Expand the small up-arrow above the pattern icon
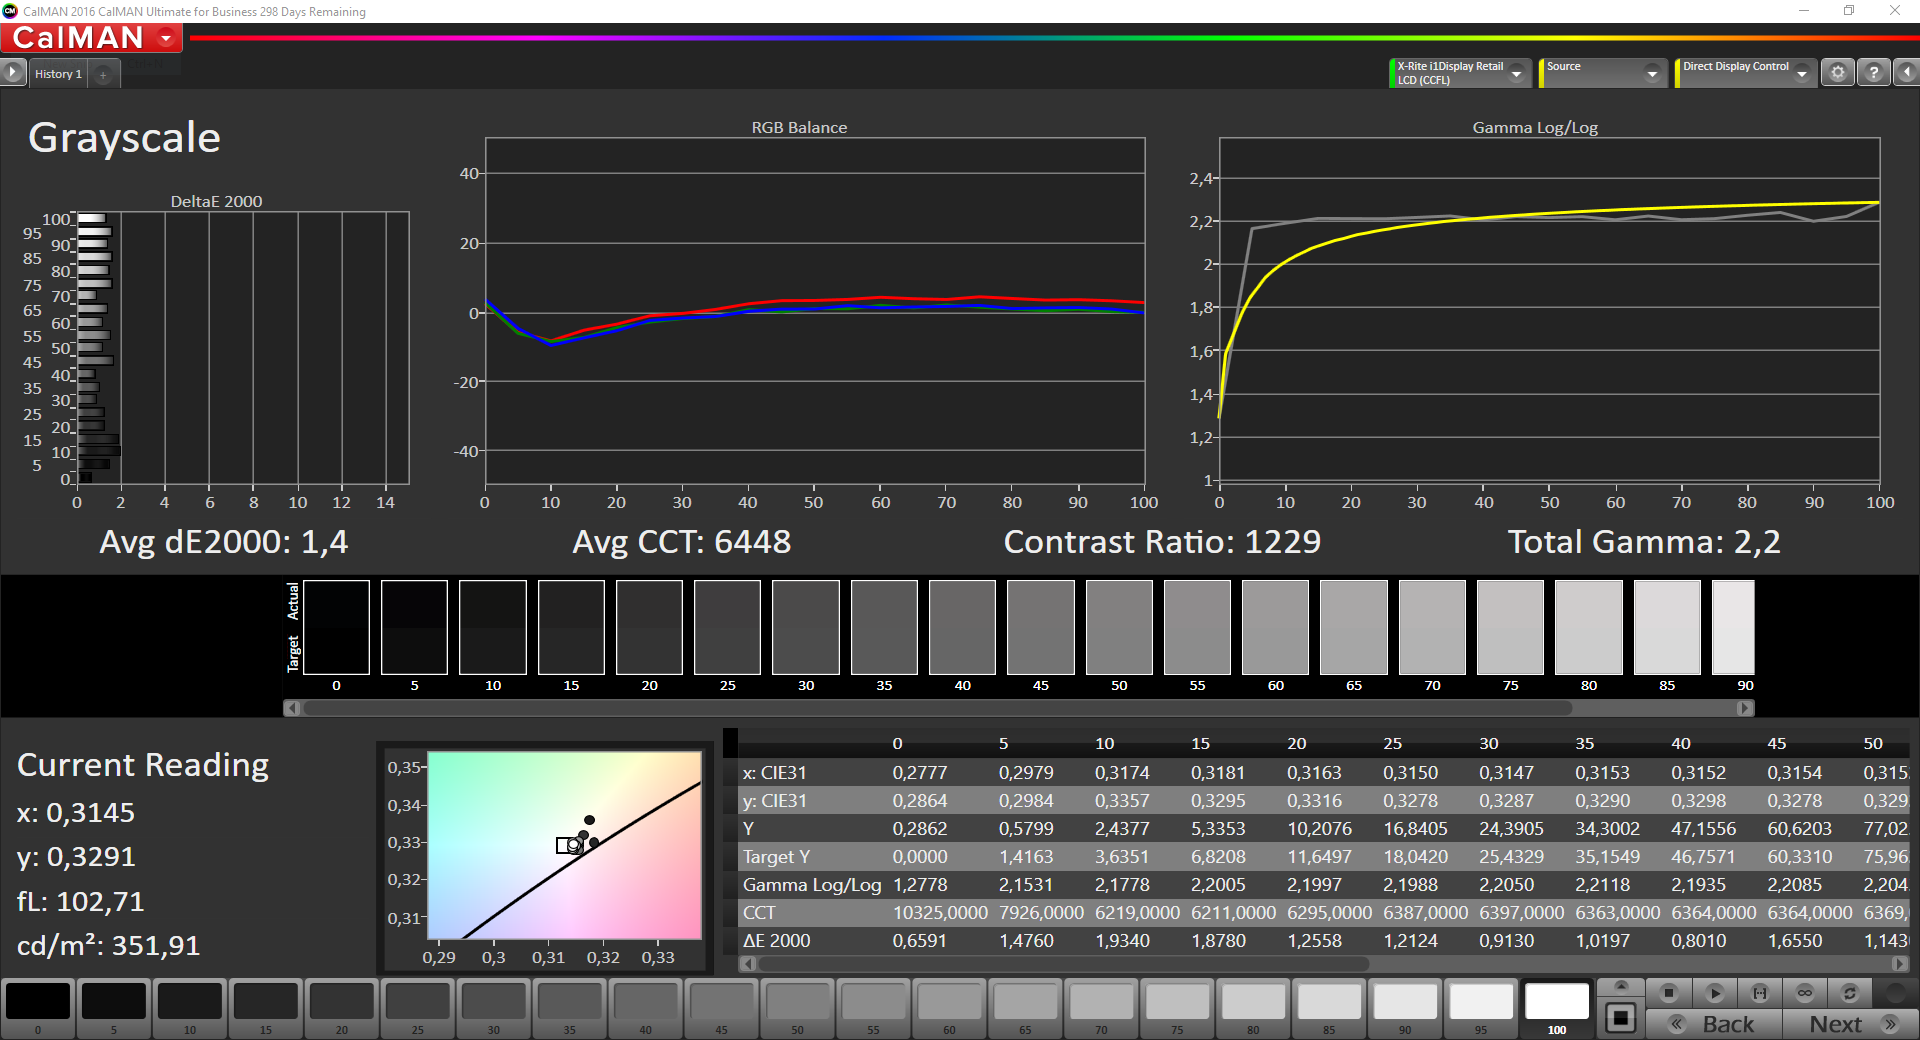1920x1040 pixels. 1621,986
